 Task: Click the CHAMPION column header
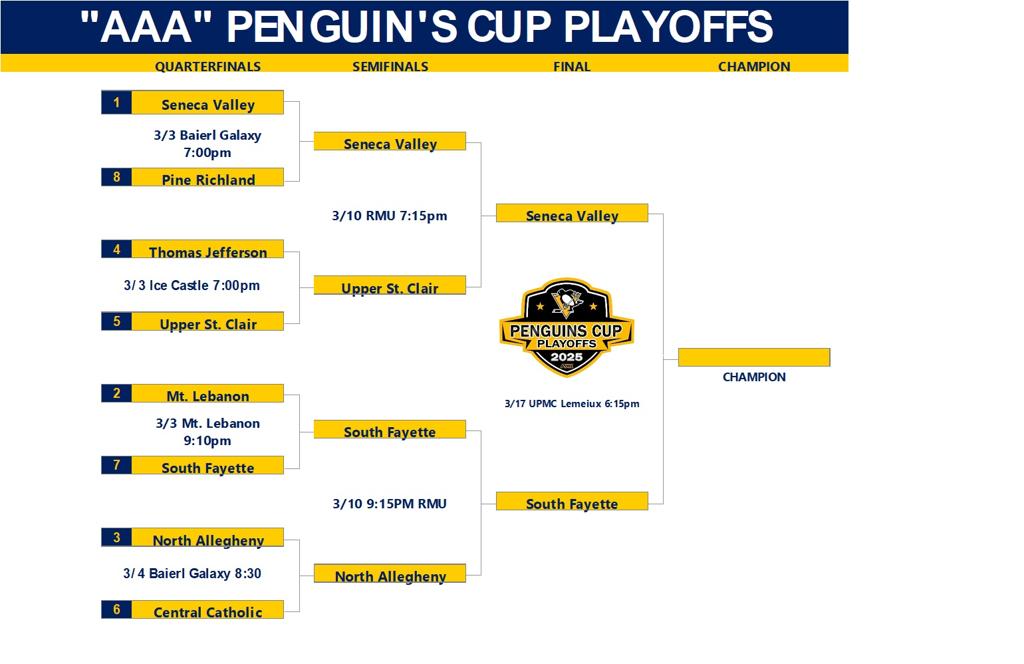(x=754, y=66)
